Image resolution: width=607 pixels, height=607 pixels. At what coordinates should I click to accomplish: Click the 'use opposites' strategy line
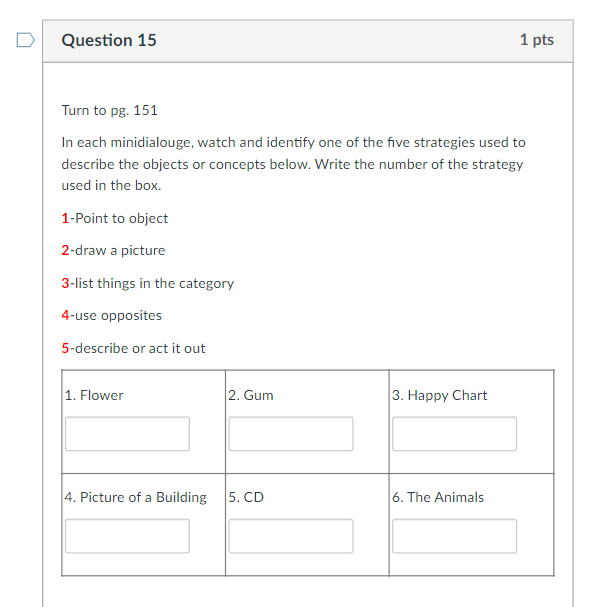click(111, 316)
